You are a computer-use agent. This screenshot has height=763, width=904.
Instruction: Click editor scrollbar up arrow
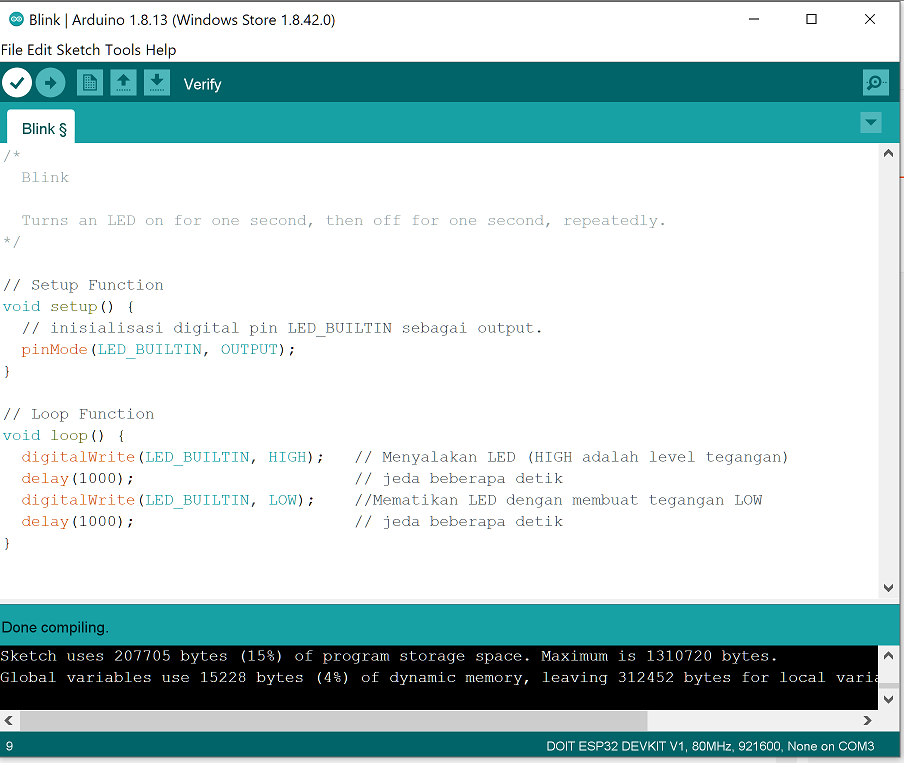click(888, 153)
